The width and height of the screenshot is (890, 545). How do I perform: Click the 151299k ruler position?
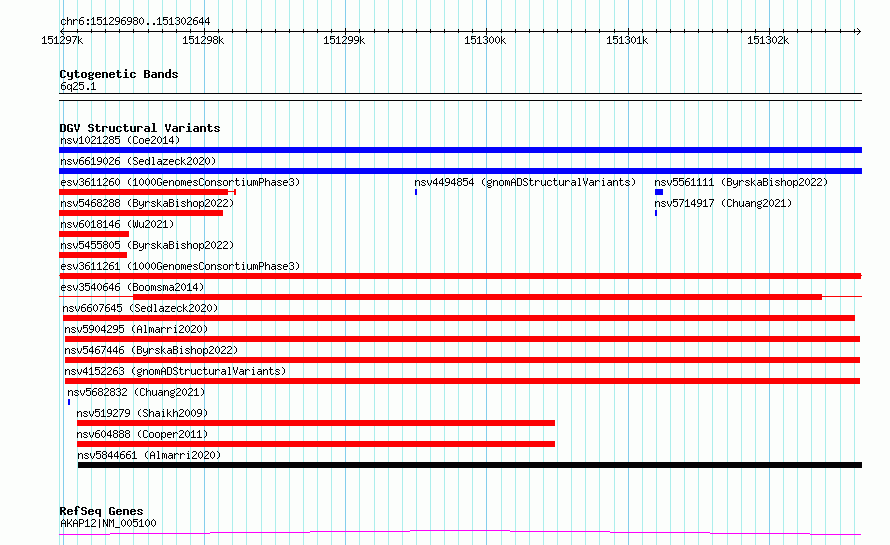(344, 40)
